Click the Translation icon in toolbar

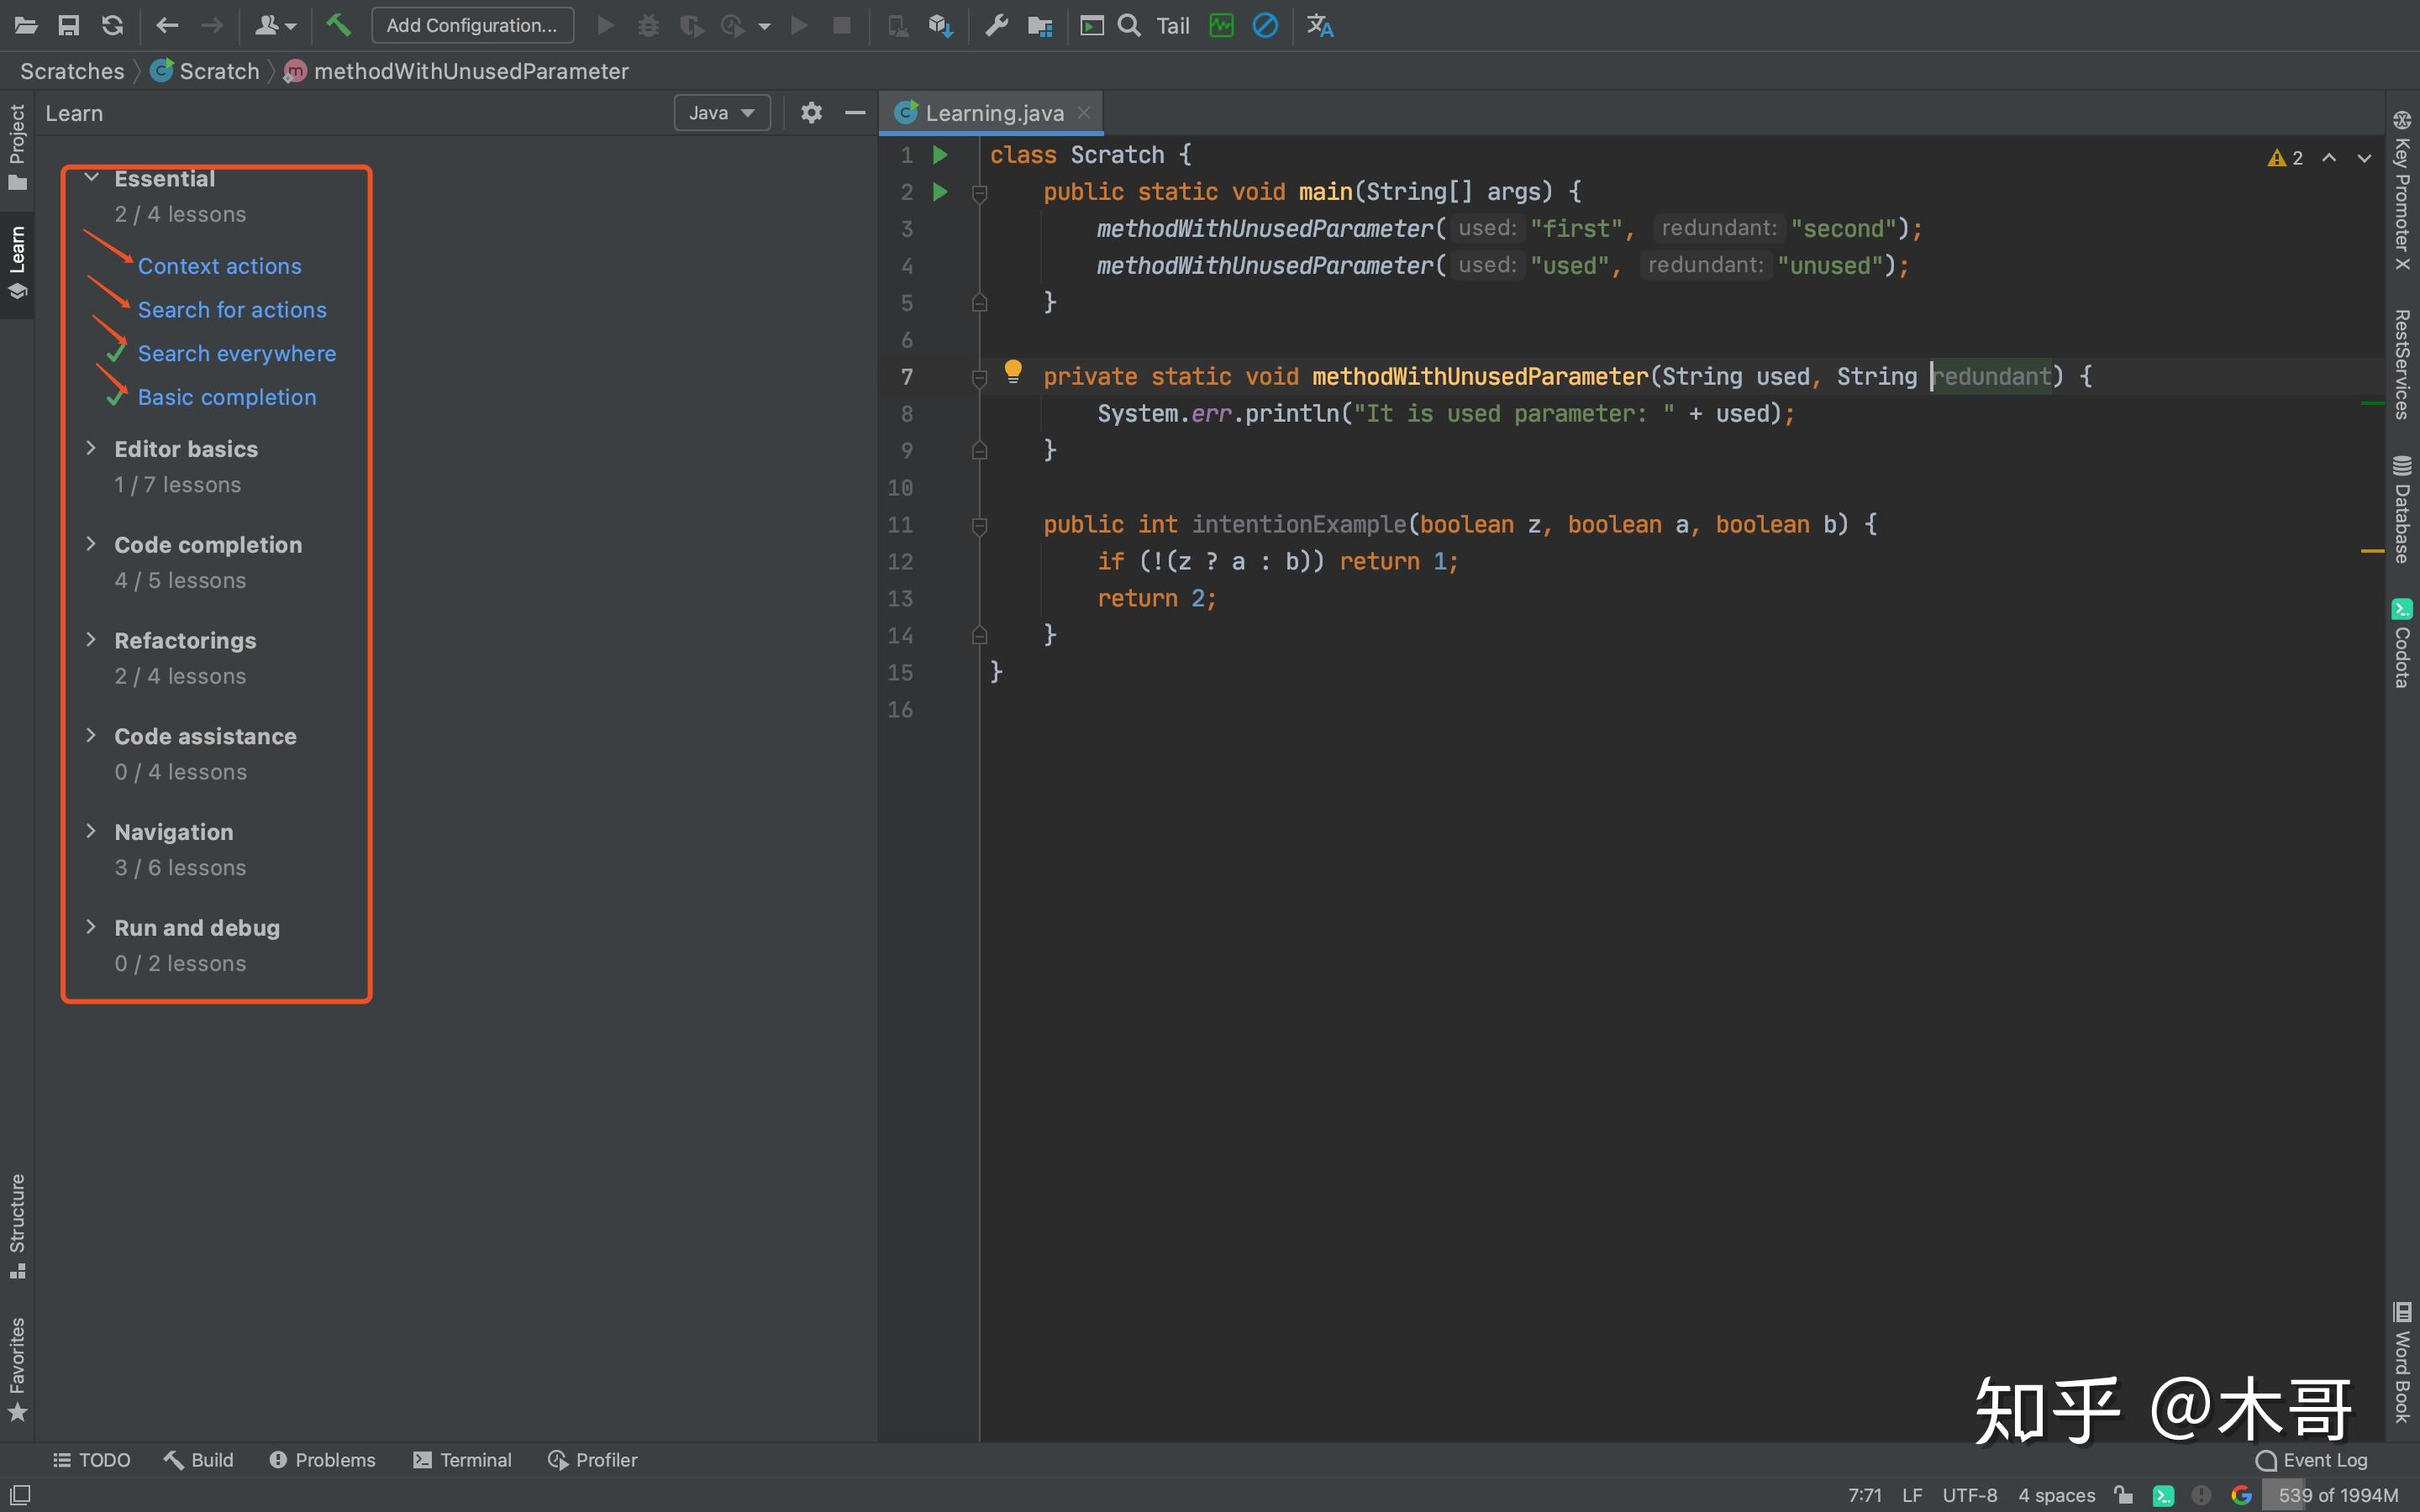[x=1320, y=26]
